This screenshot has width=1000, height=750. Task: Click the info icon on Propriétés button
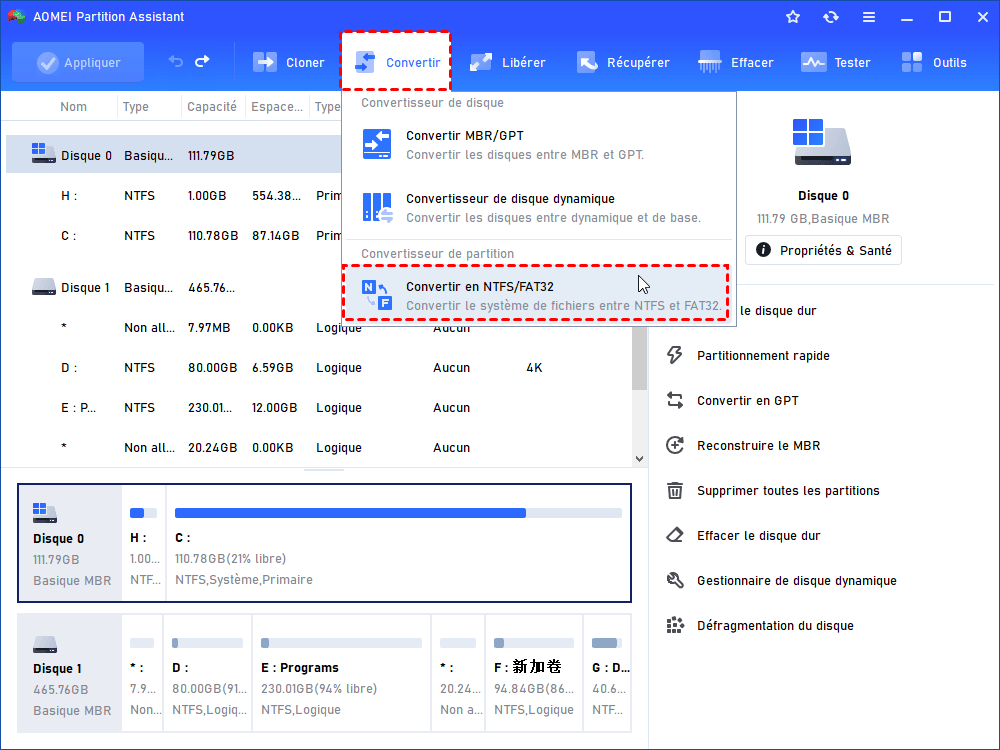(x=763, y=250)
